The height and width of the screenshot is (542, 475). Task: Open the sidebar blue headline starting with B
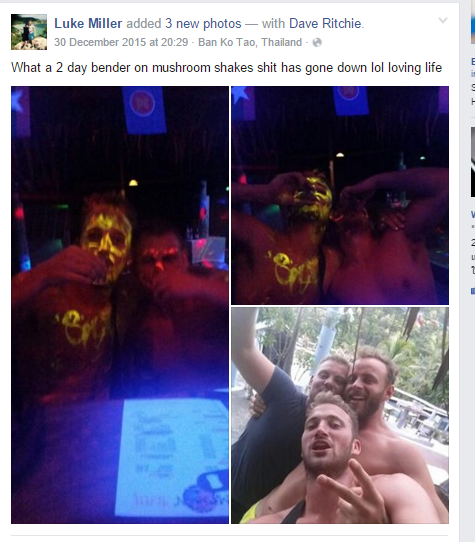point(473,62)
